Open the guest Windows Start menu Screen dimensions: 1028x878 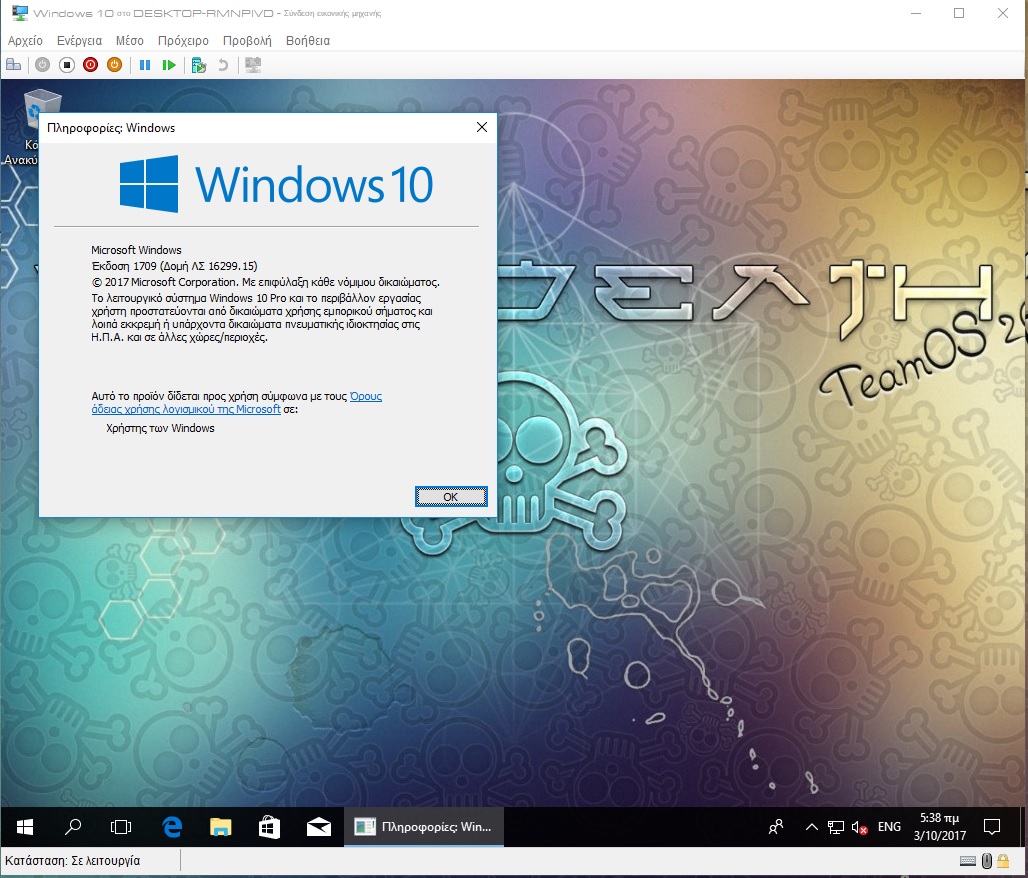(x=25, y=828)
